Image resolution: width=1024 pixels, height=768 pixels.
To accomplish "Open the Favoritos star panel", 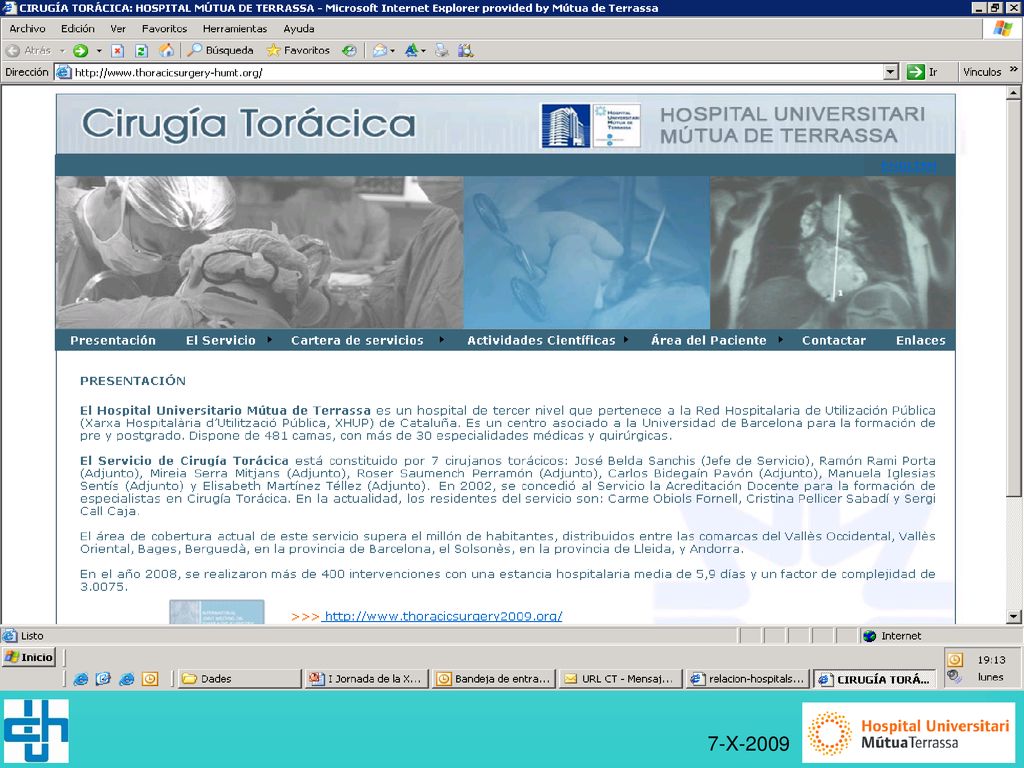I will pyautogui.click(x=298, y=50).
